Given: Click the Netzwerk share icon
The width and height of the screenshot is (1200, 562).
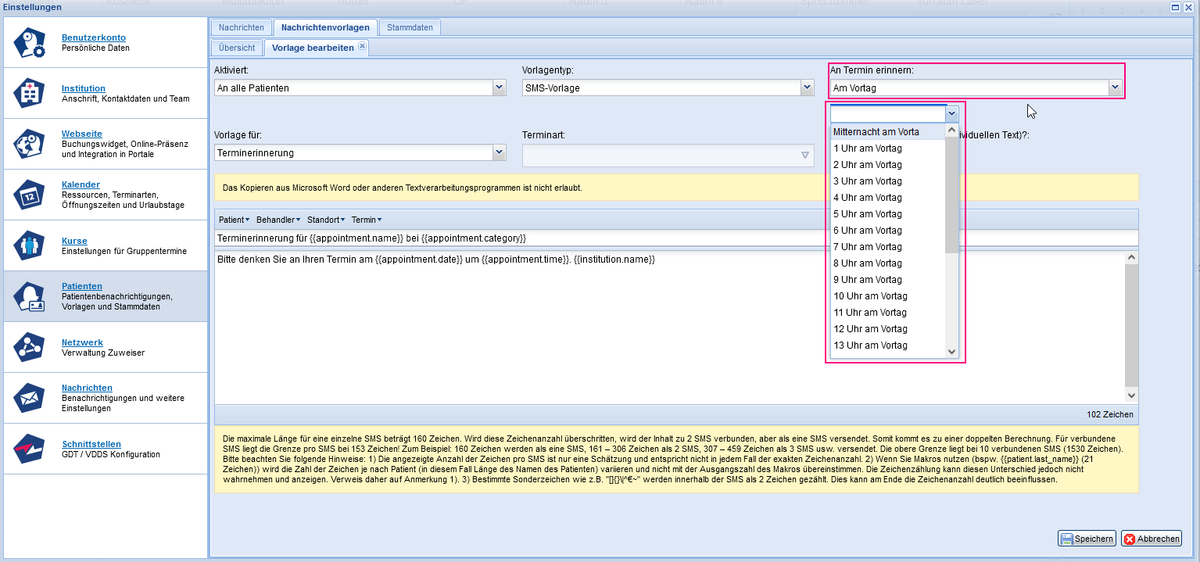Looking at the screenshot, I should tap(29, 347).
